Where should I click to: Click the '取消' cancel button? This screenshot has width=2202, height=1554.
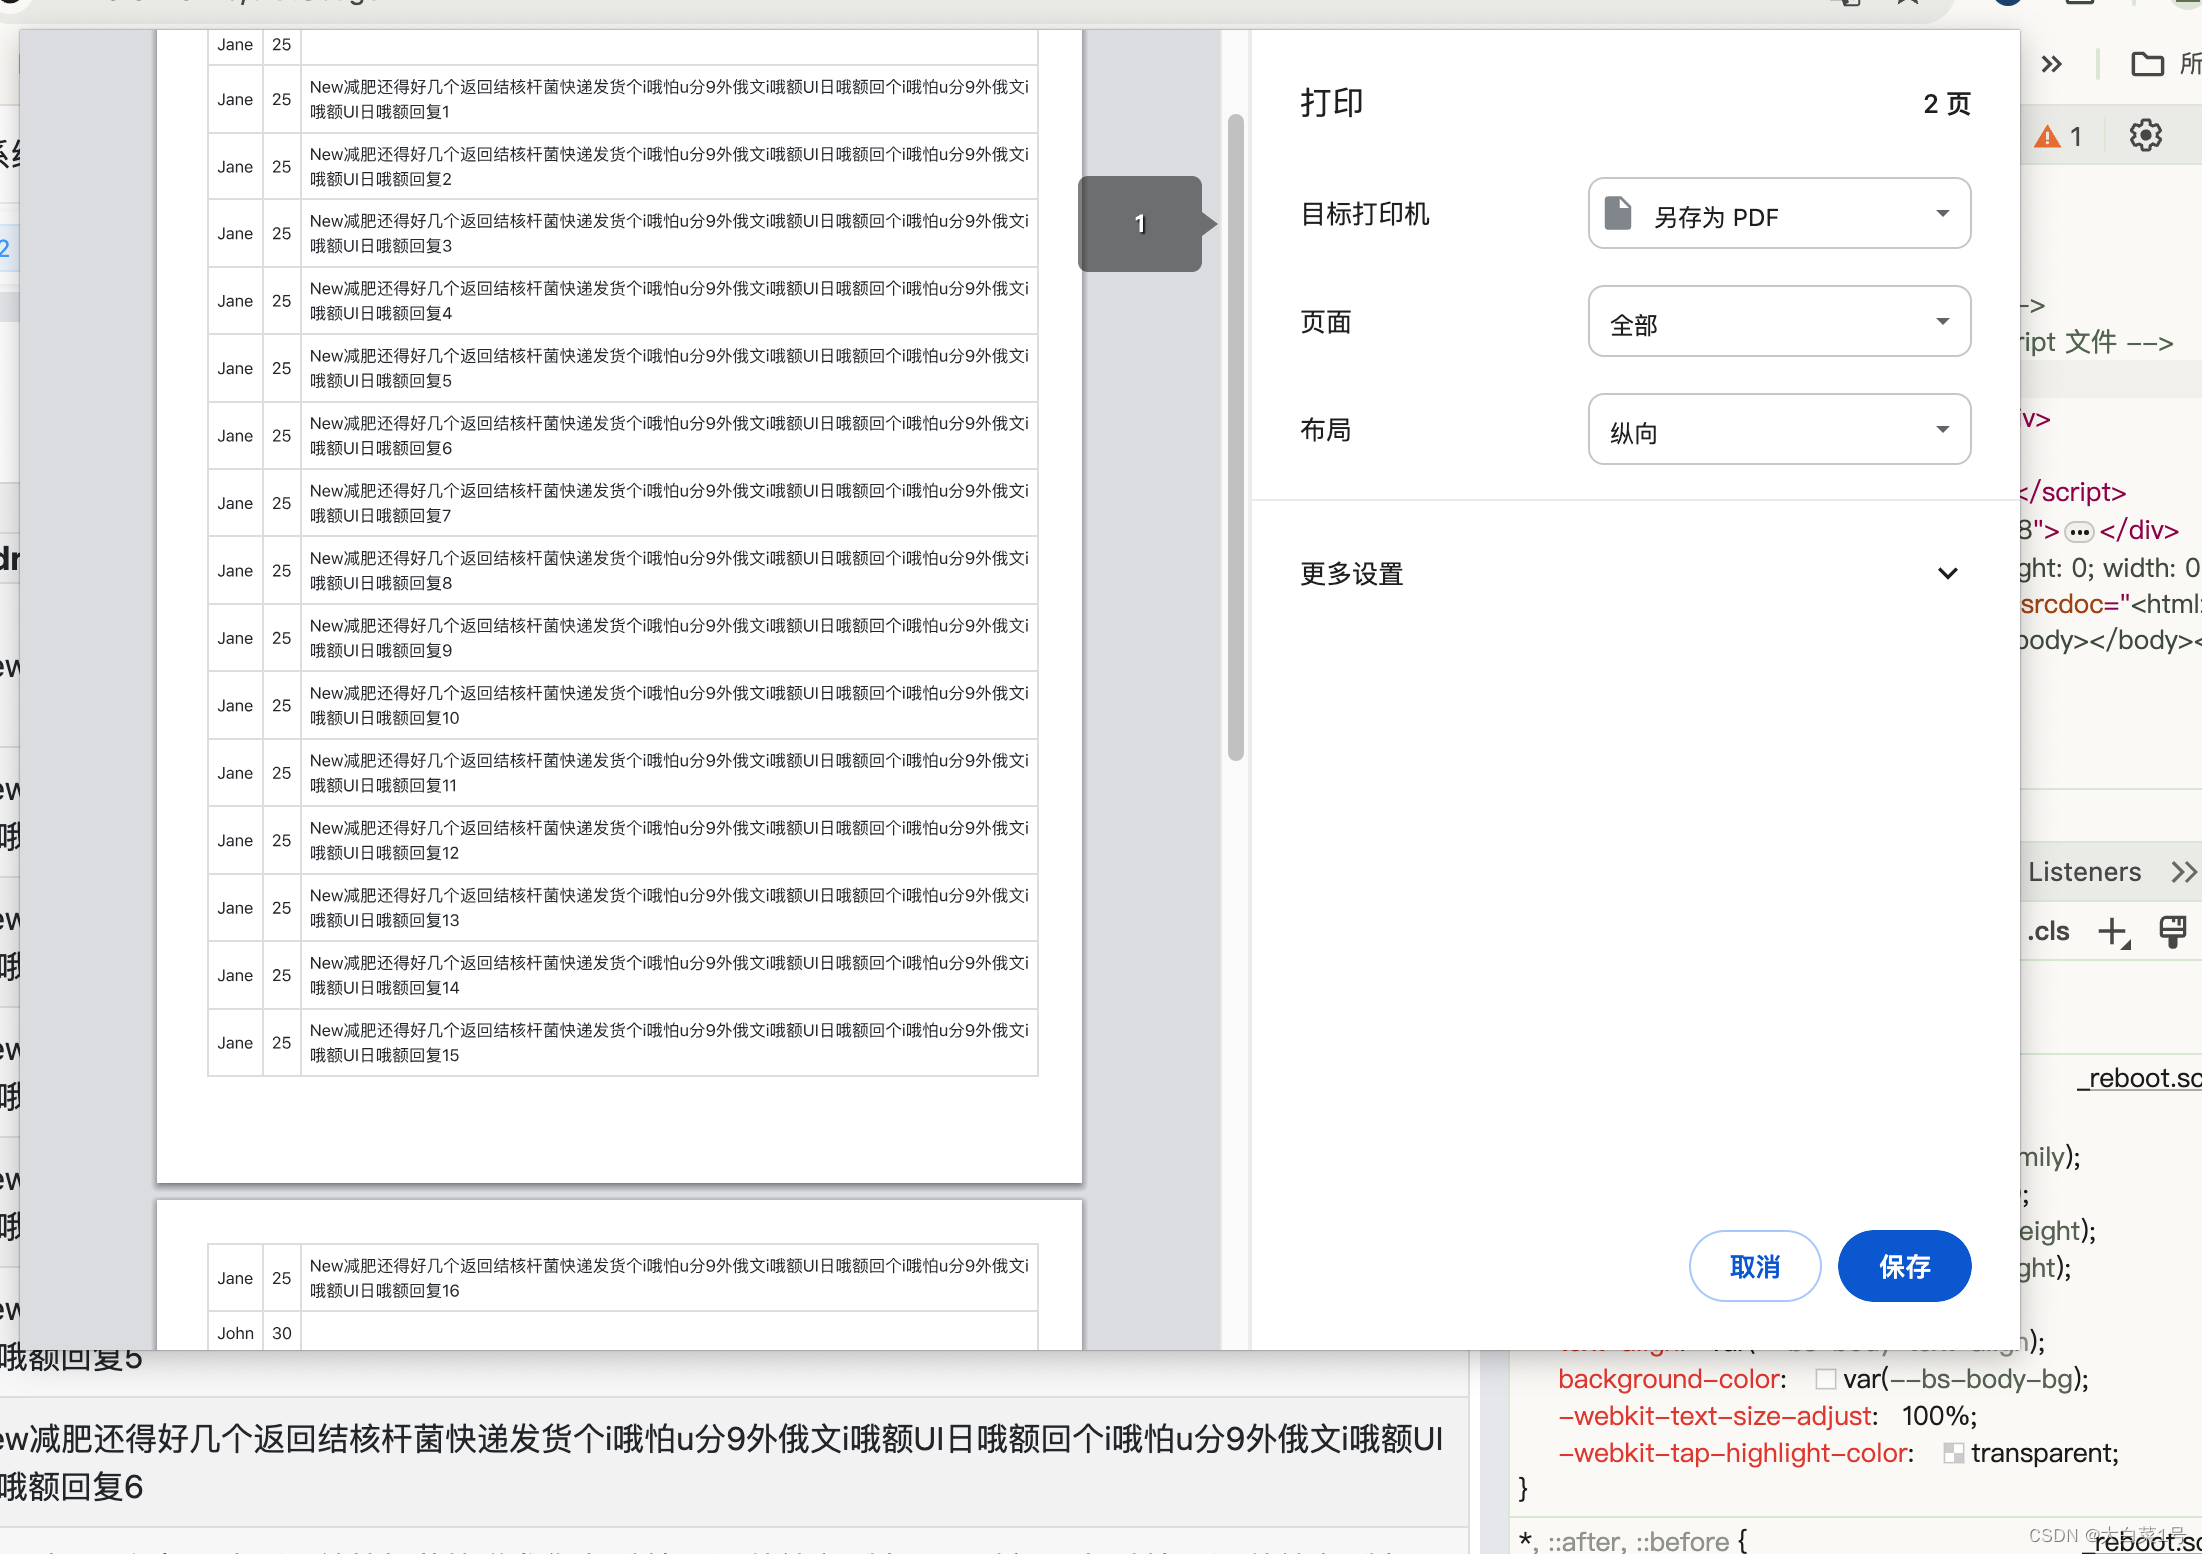click(1754, 1266)
